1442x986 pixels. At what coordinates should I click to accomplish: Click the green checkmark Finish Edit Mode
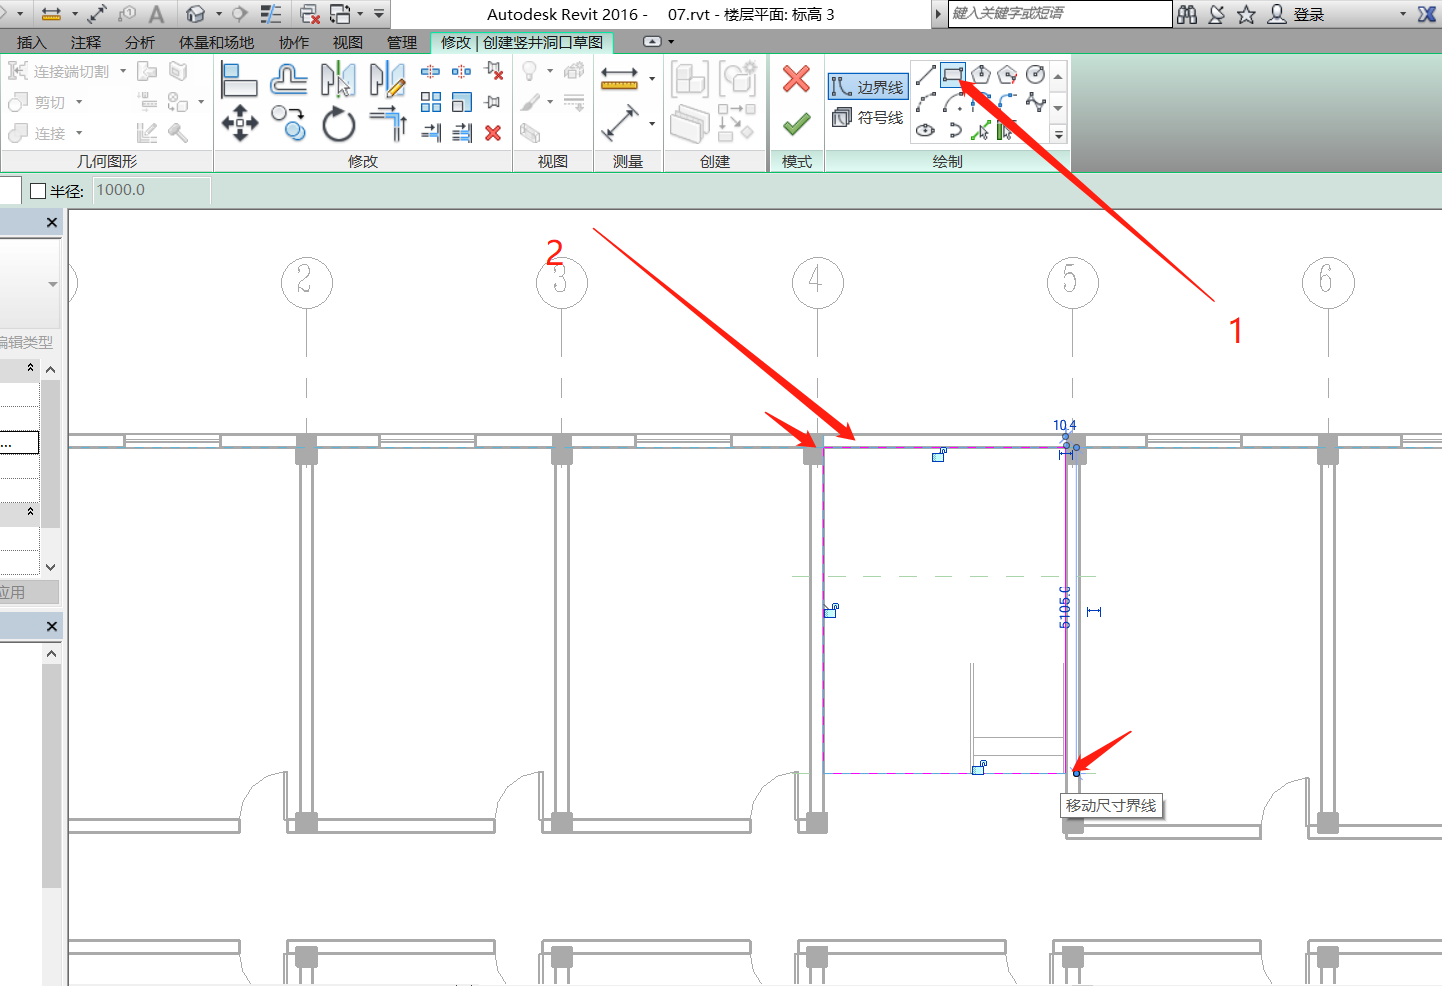pyautogui.click(x=796, y=124)
